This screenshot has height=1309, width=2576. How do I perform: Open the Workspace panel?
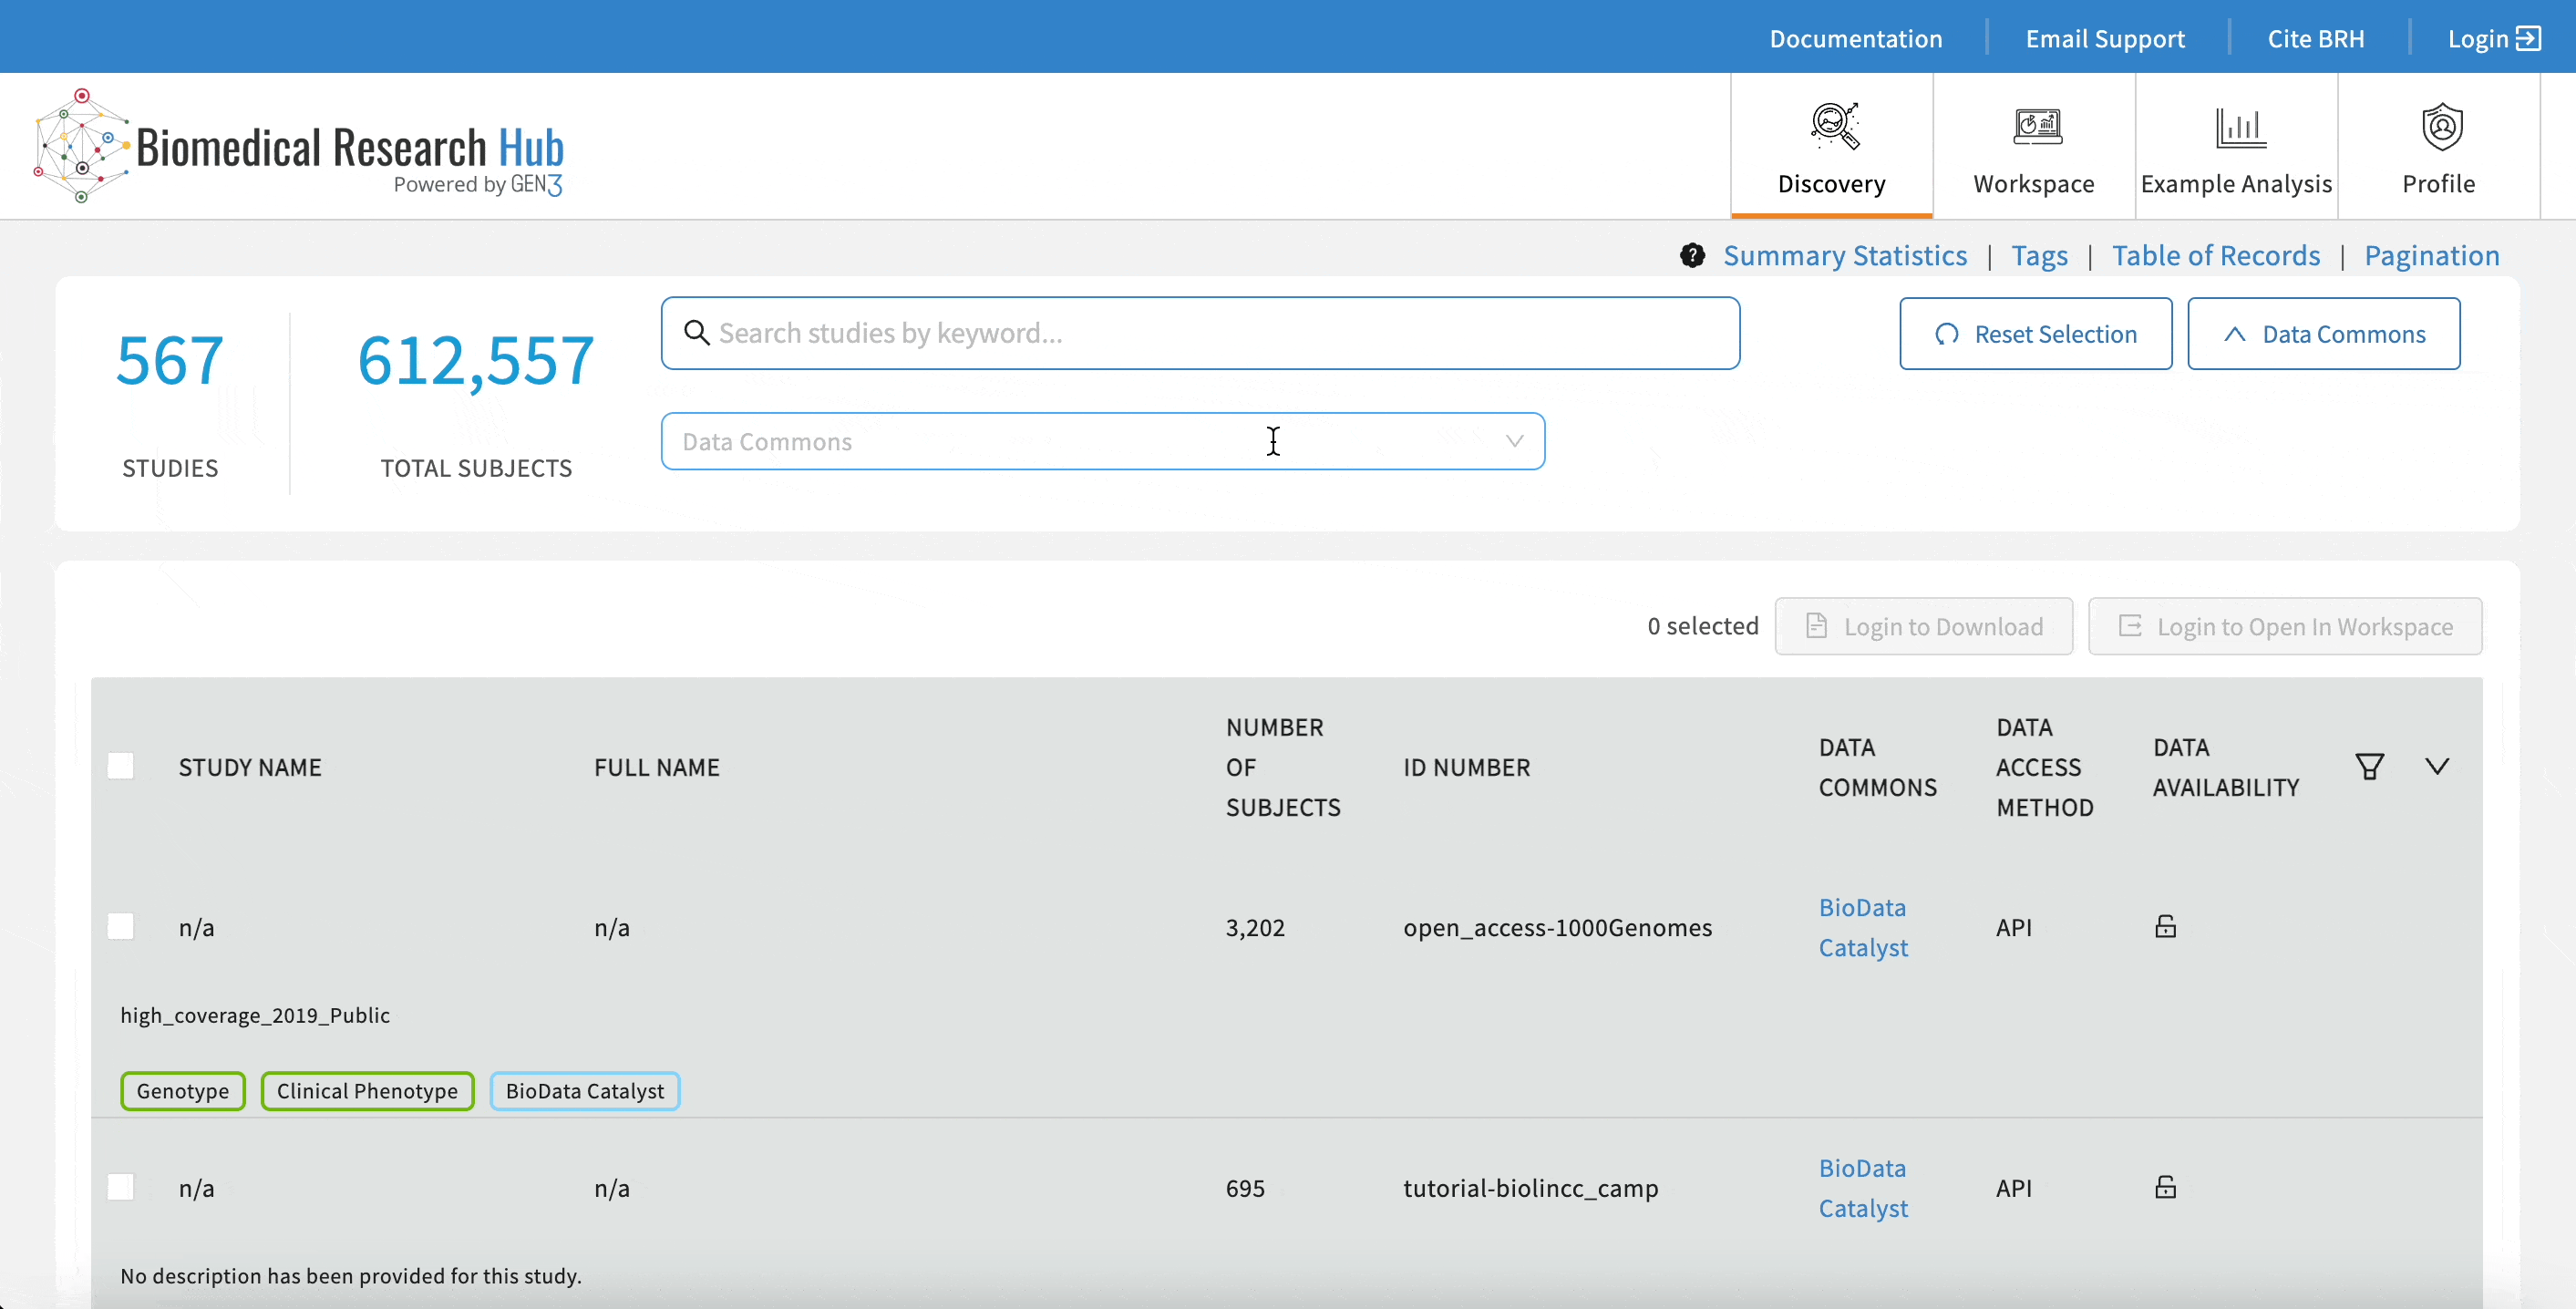click(2034, 145)
